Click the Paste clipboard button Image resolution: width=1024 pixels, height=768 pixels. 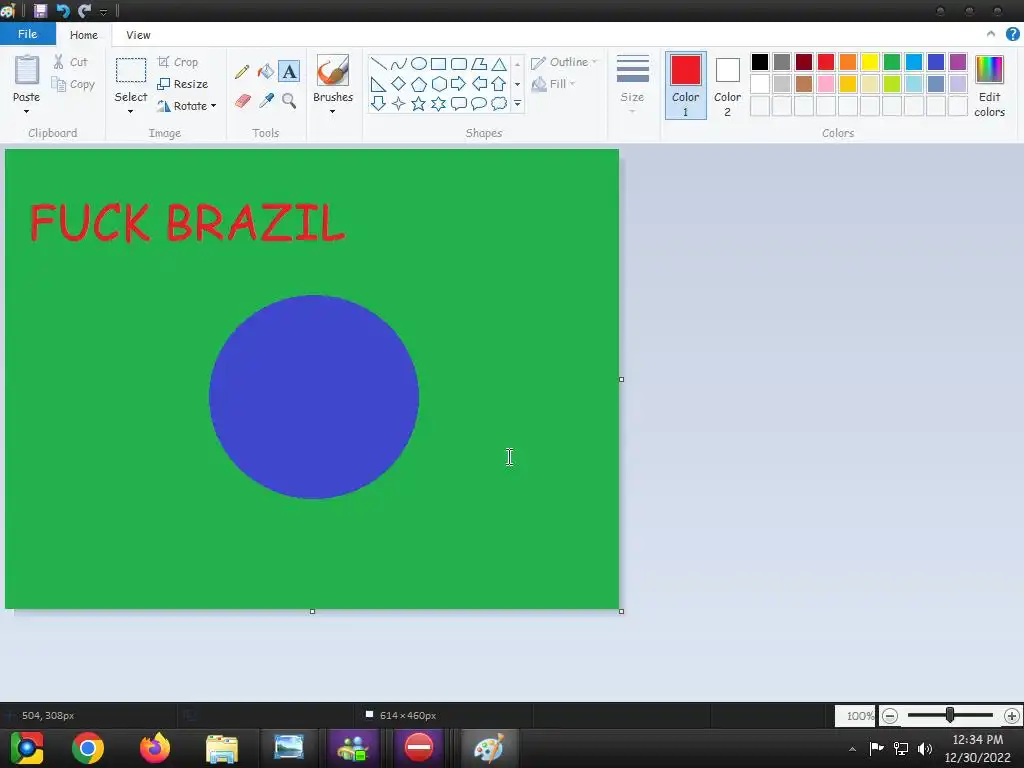[27, 78]
